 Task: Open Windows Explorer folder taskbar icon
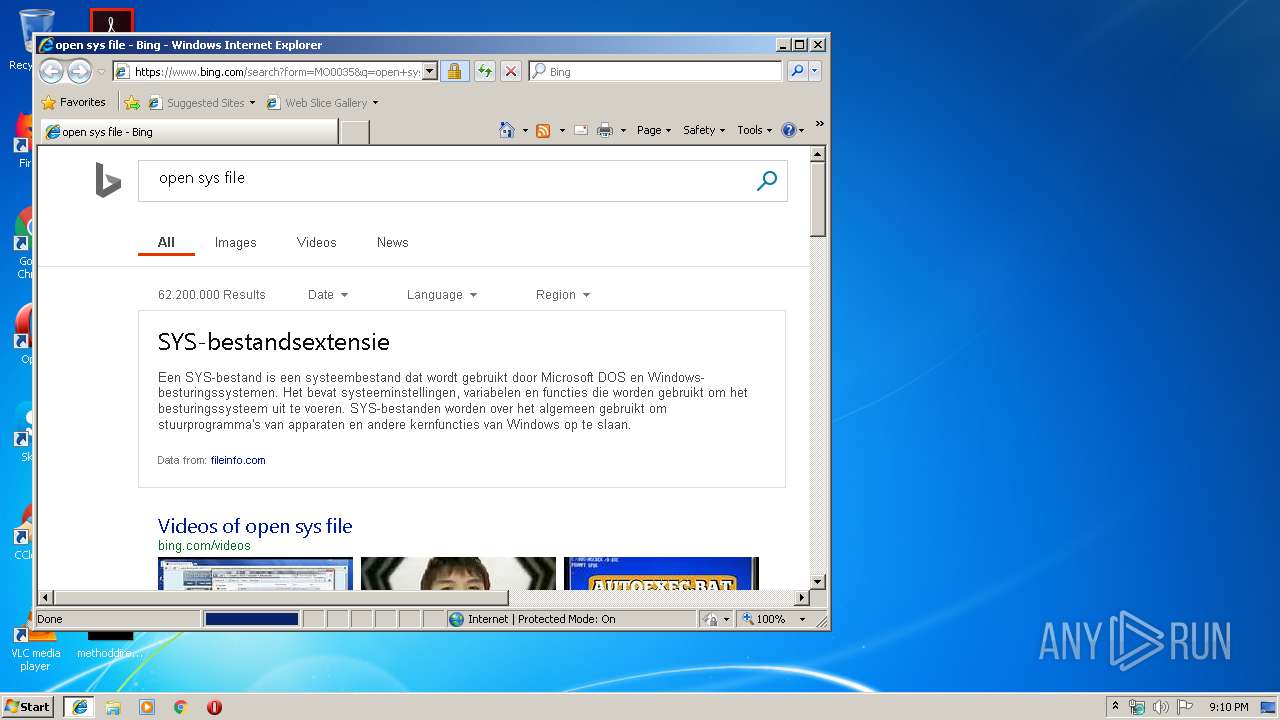pyautogui.click(x=113, y=707)
